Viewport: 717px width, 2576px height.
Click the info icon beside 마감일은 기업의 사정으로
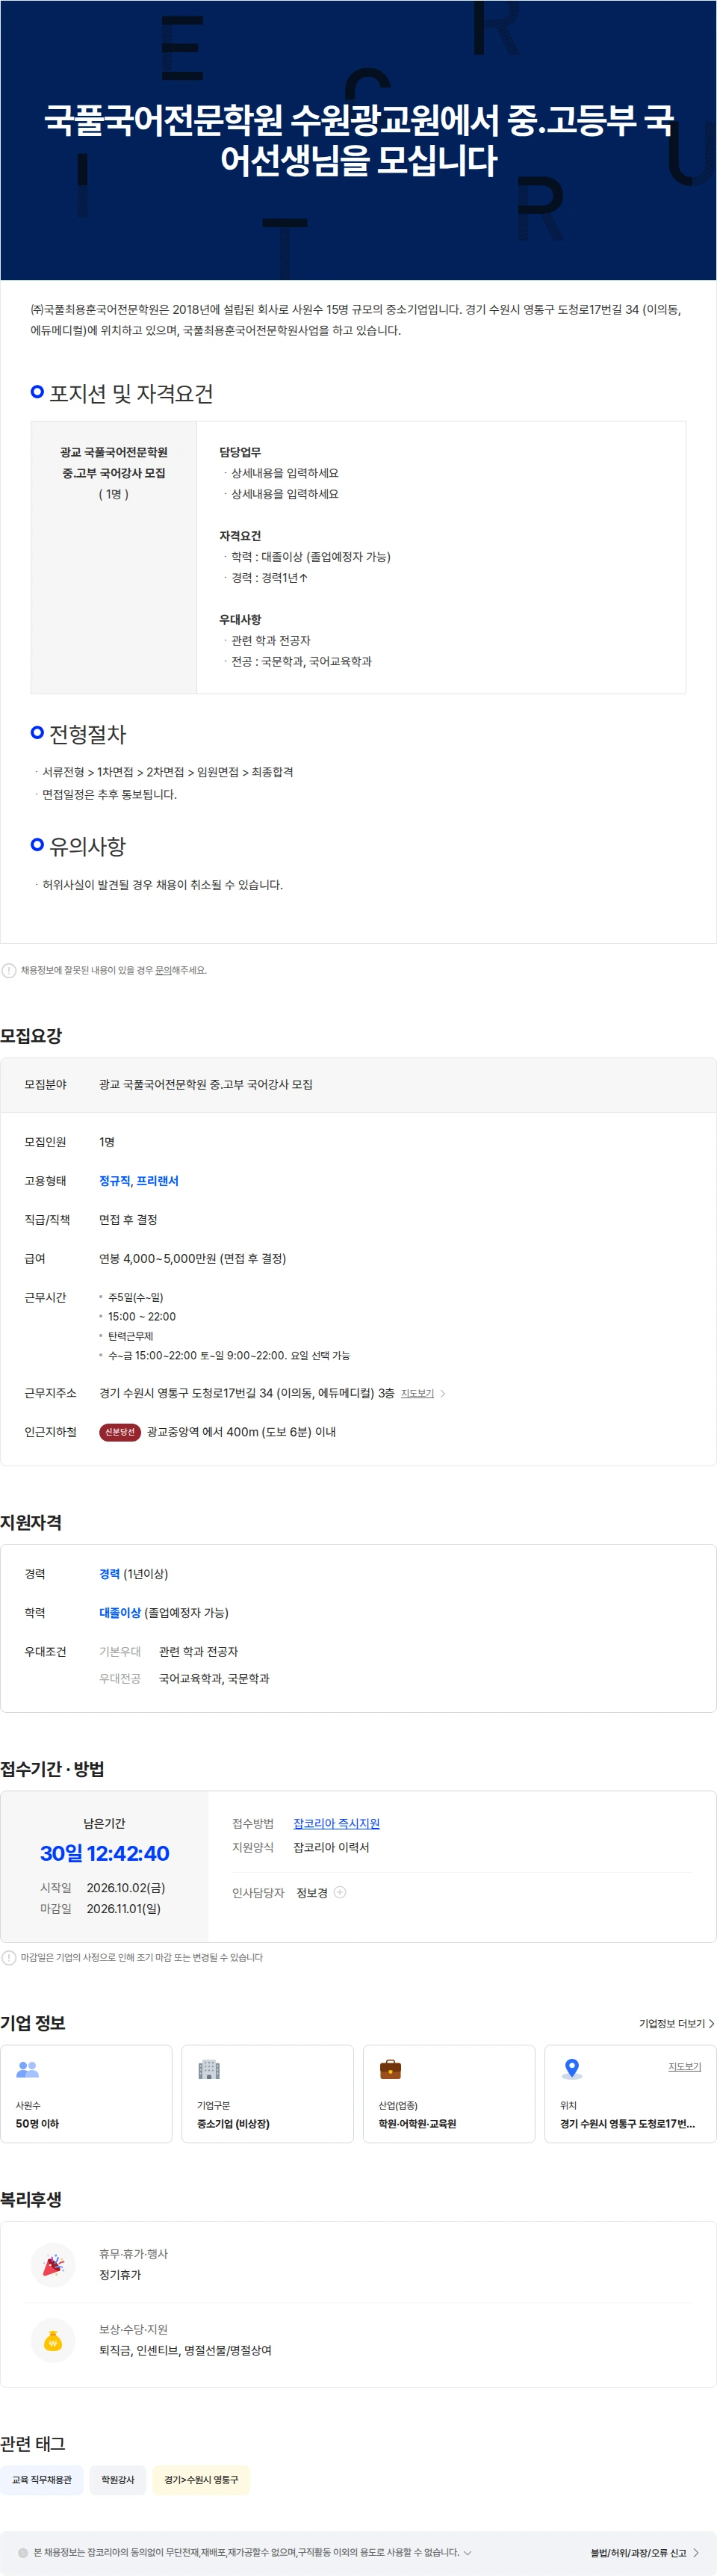point(9,1957)
